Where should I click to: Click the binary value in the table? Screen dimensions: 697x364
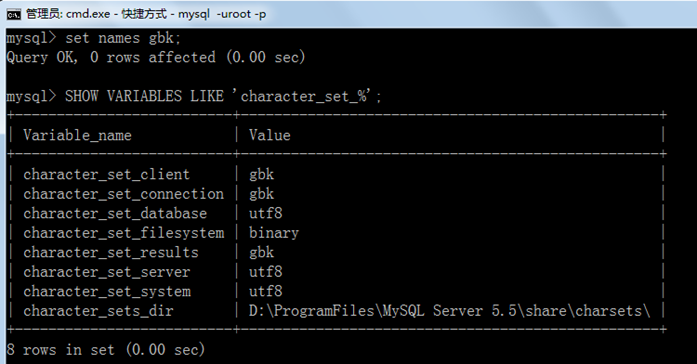coord(274,233)
